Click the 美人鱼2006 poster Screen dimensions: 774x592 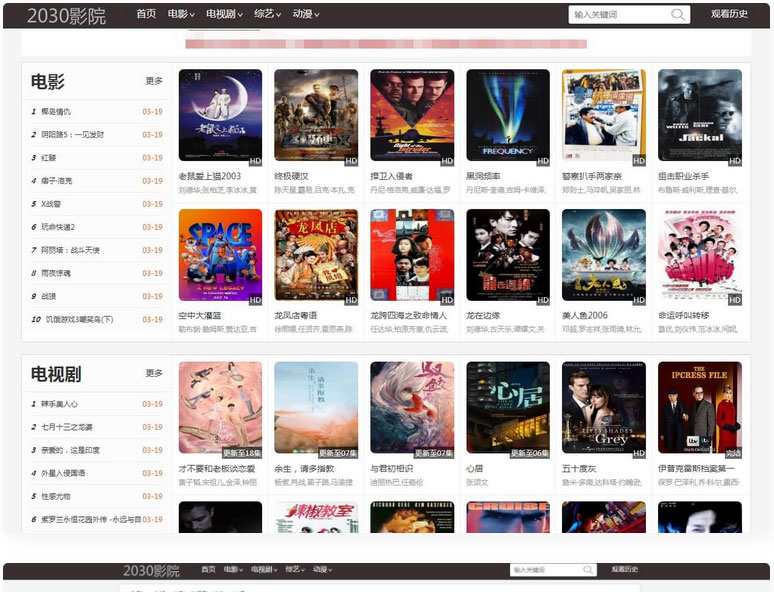pyautogui.click(x=603, y=256)
